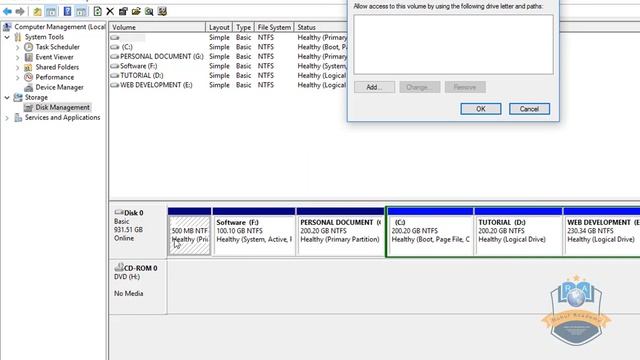Screen dimensions: 640x360
Task: Select Services and Applications tree item
Action: [x=62, y=118]
